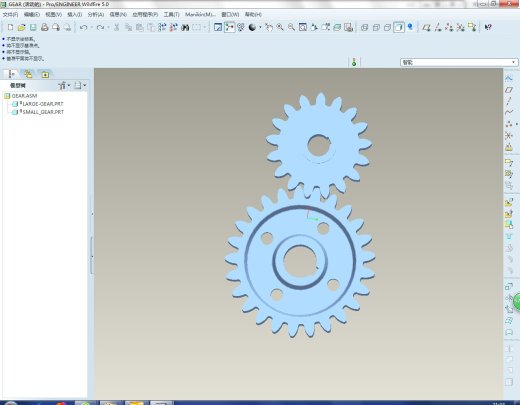The width and height of the screenshot is (520, 405).
Task: Click the datum point tool icon
Action: pyautogui.click(x=509, y=124)
